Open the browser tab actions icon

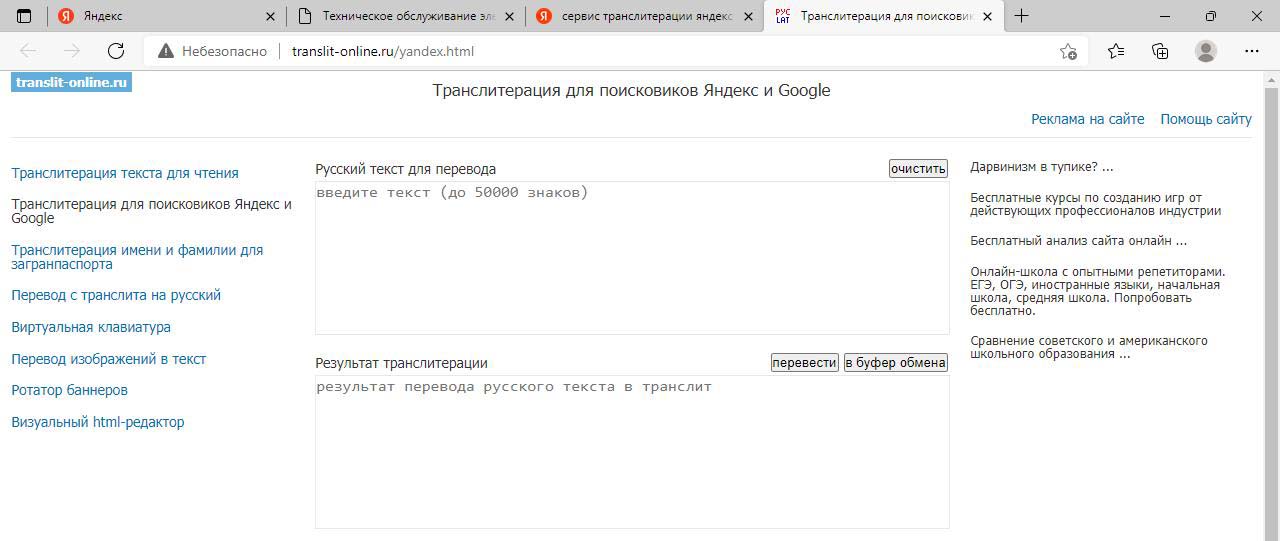(x=24, y=16)
